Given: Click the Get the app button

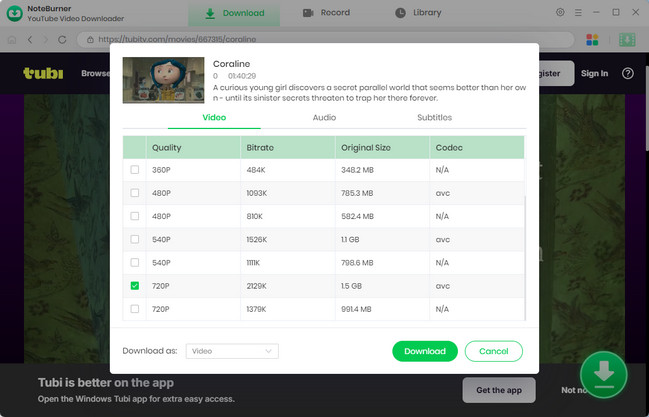Looking at the screenshot, I should tap(499, 389).
